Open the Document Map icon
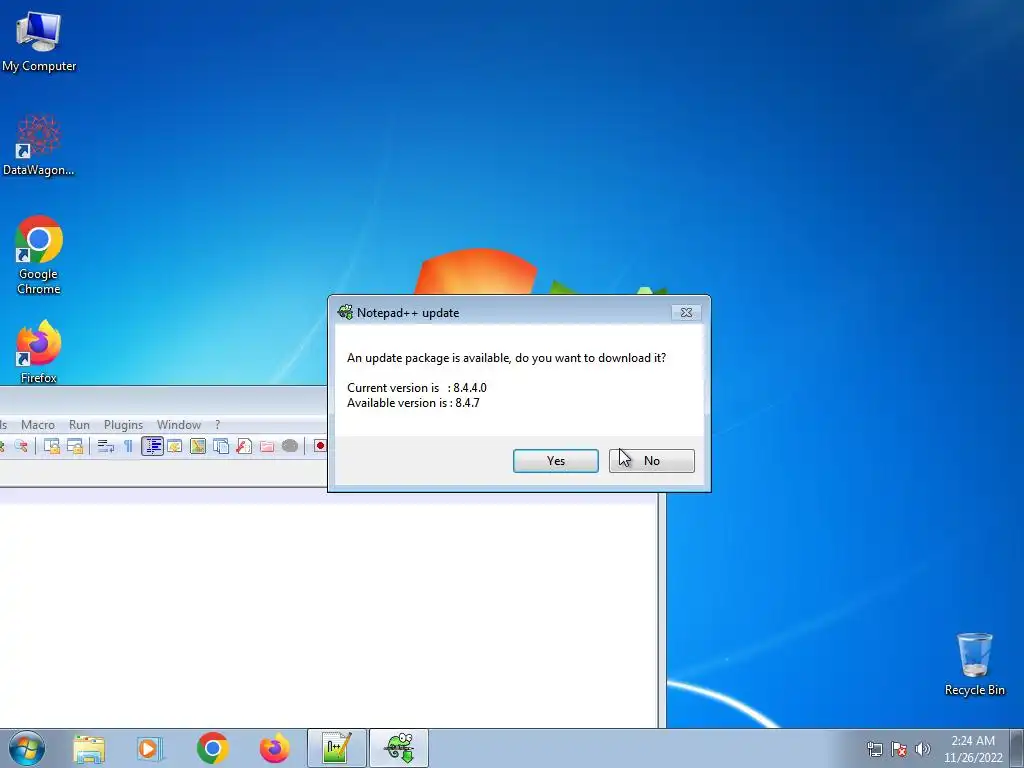 197,446
